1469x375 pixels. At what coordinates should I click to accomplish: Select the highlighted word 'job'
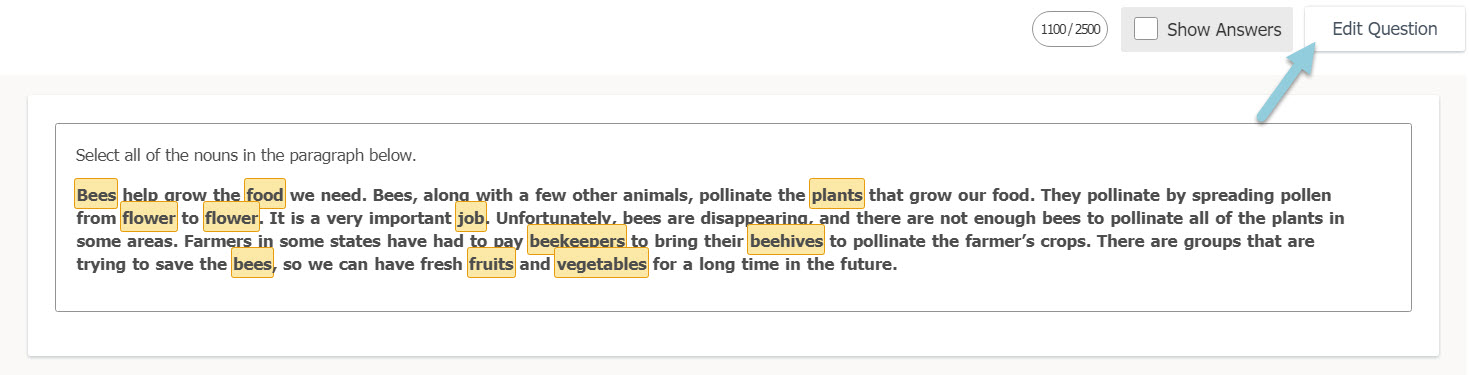coord(471,217)
